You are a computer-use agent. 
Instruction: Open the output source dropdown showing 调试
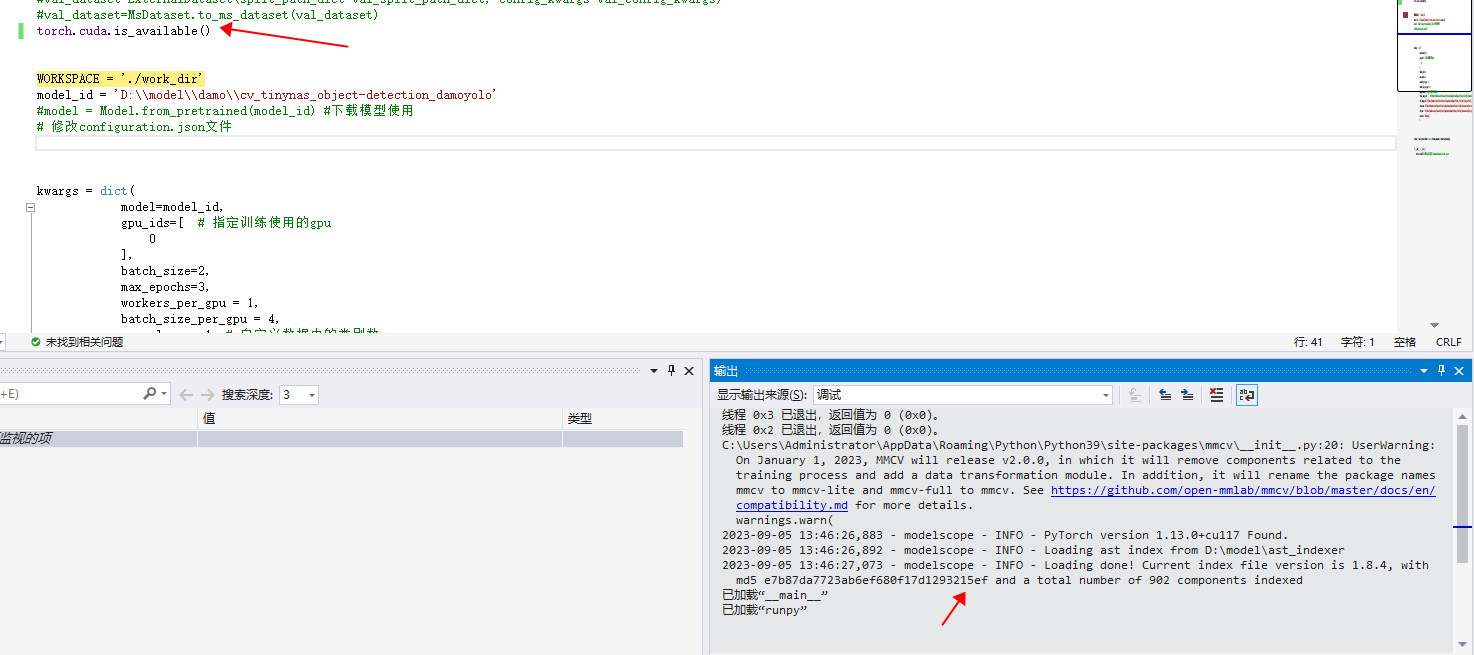tap(962, 395)
